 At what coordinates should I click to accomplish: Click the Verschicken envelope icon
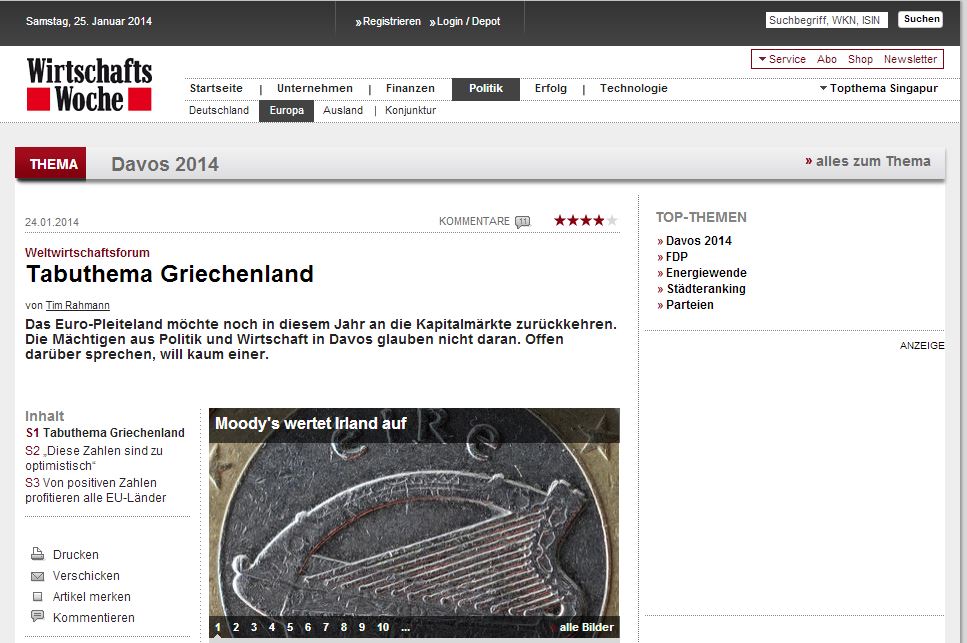click(x=38, y=576)
